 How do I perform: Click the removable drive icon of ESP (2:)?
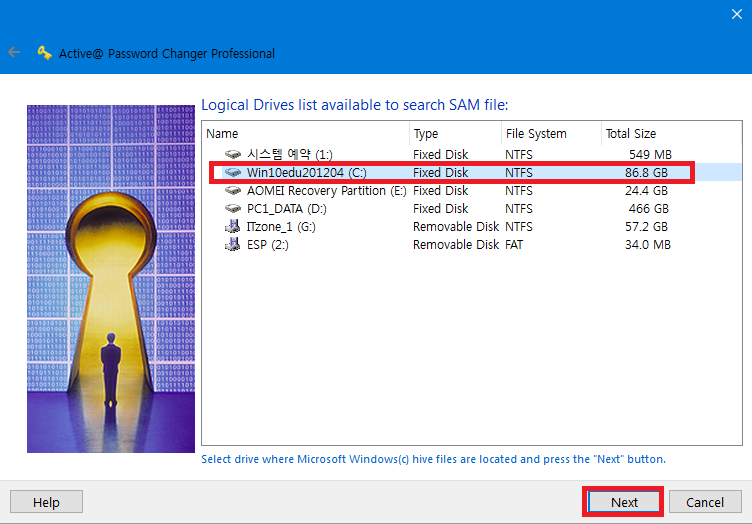tap(233, 245)
